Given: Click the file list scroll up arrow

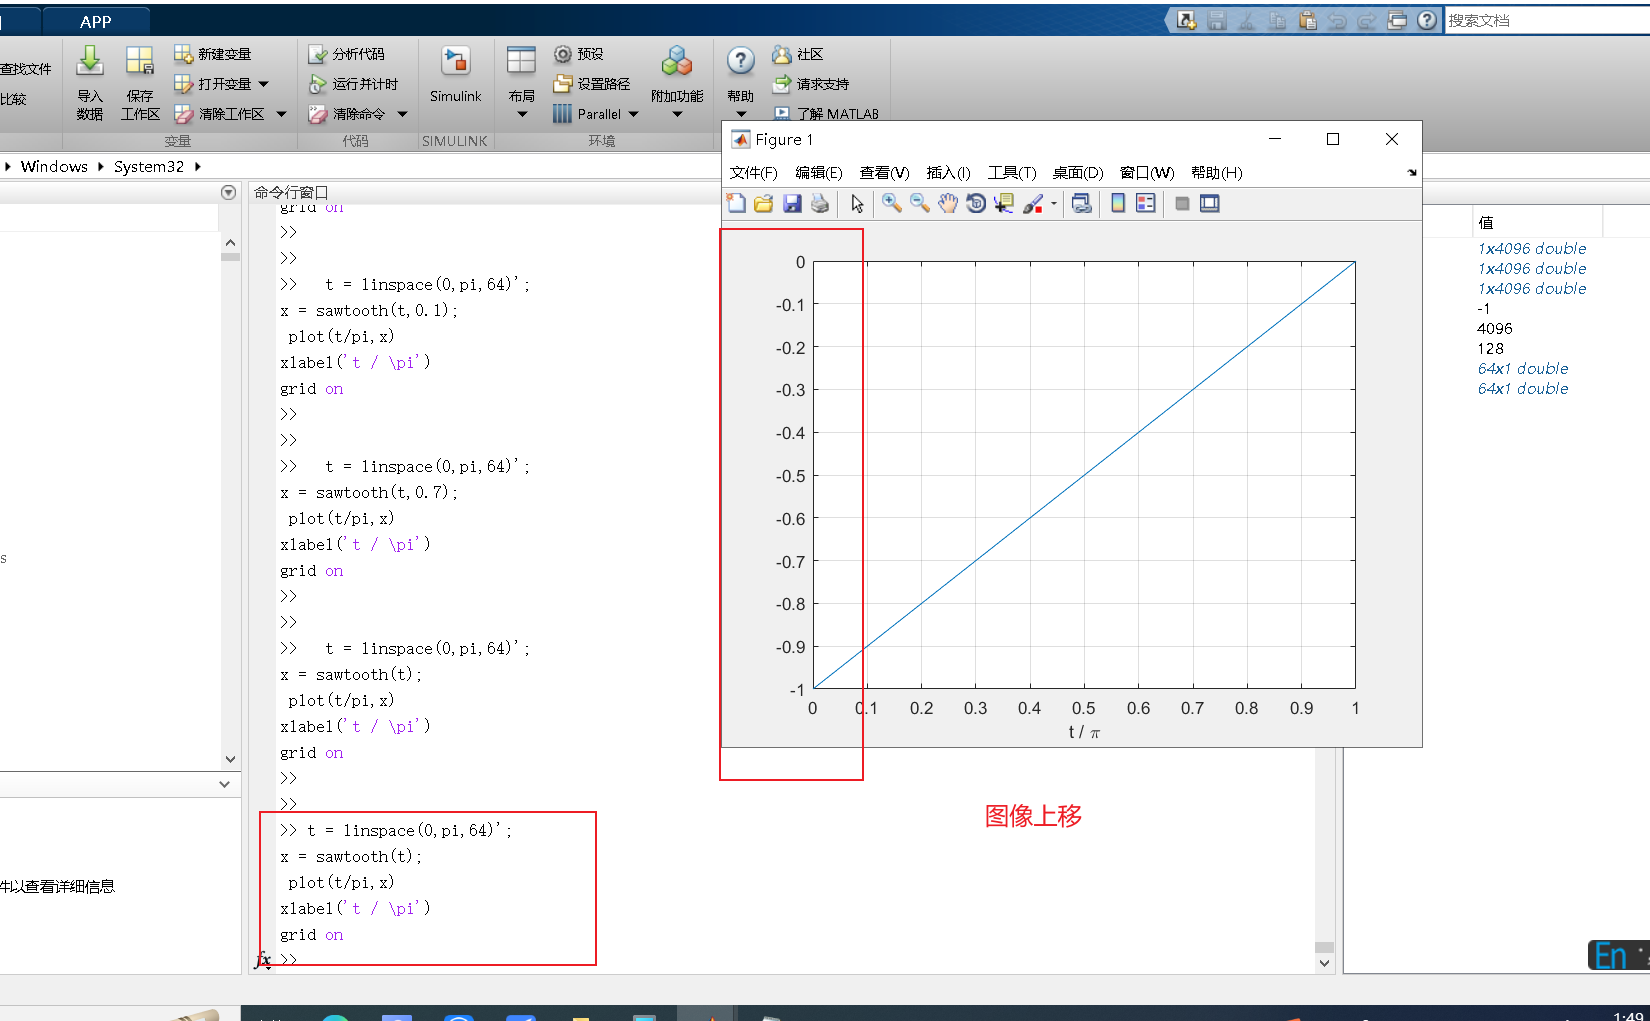Looking at the screenshot, I should [231, 242].
